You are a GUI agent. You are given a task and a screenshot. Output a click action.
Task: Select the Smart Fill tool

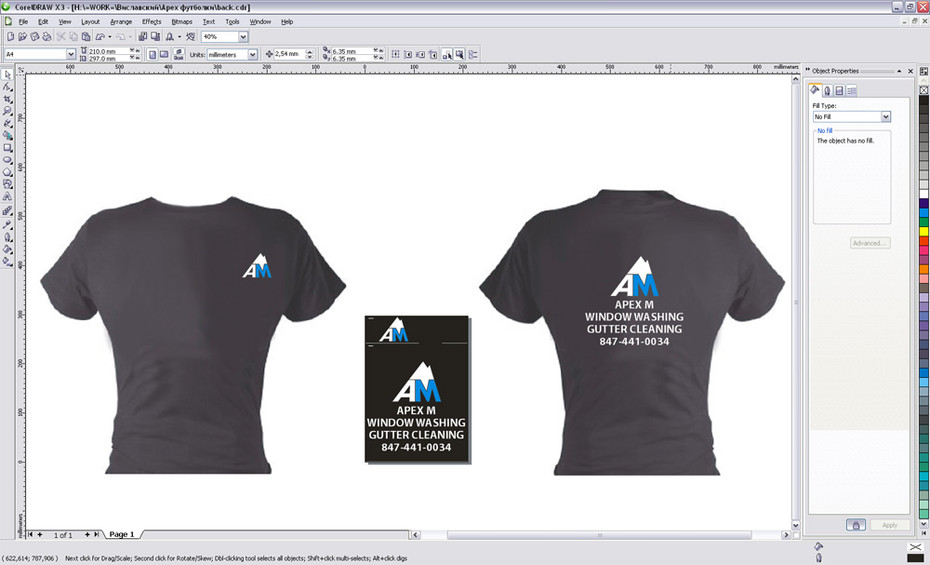click(x=7, y=135)
